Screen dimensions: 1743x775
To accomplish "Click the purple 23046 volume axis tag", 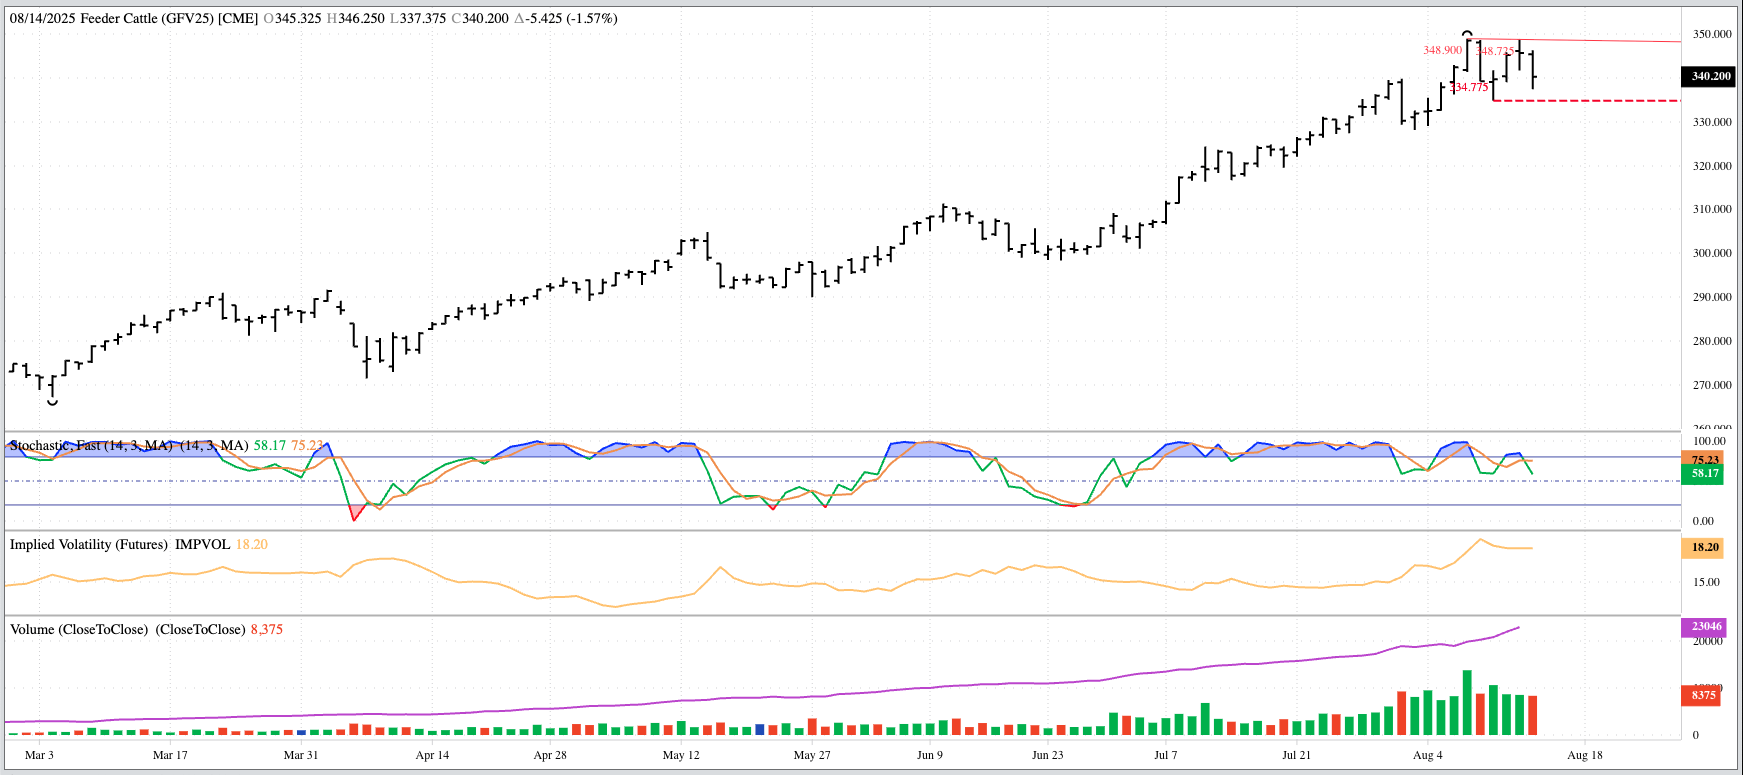I will [x=1706, y=627].
